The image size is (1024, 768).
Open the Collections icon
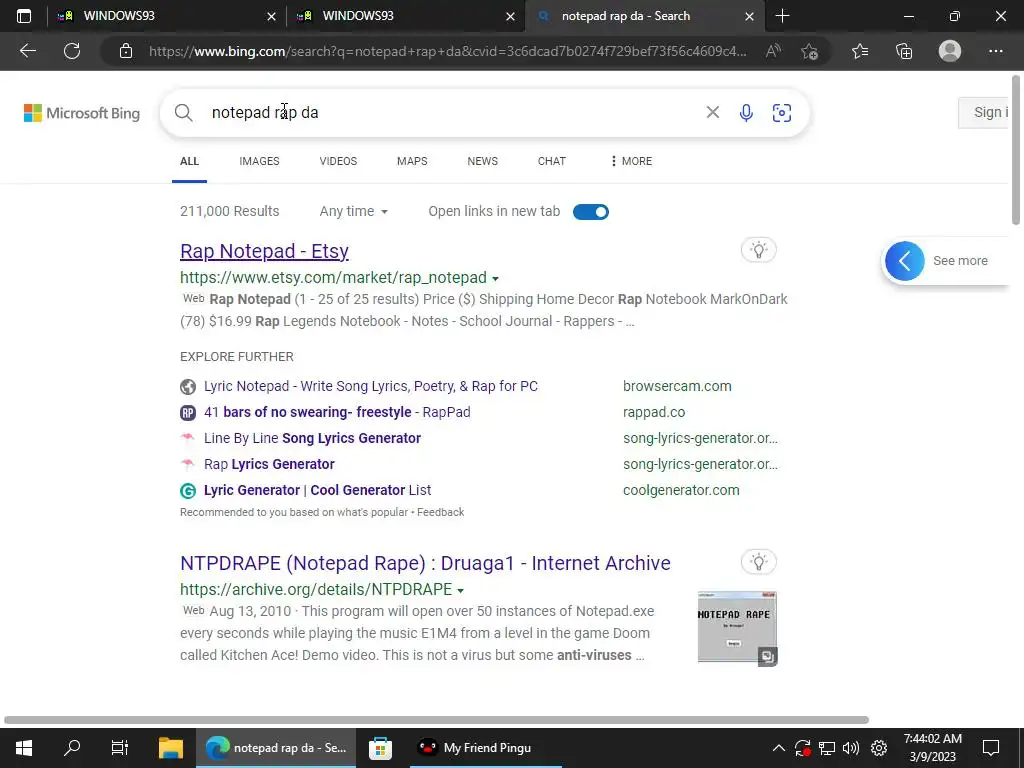coord(904,51)
